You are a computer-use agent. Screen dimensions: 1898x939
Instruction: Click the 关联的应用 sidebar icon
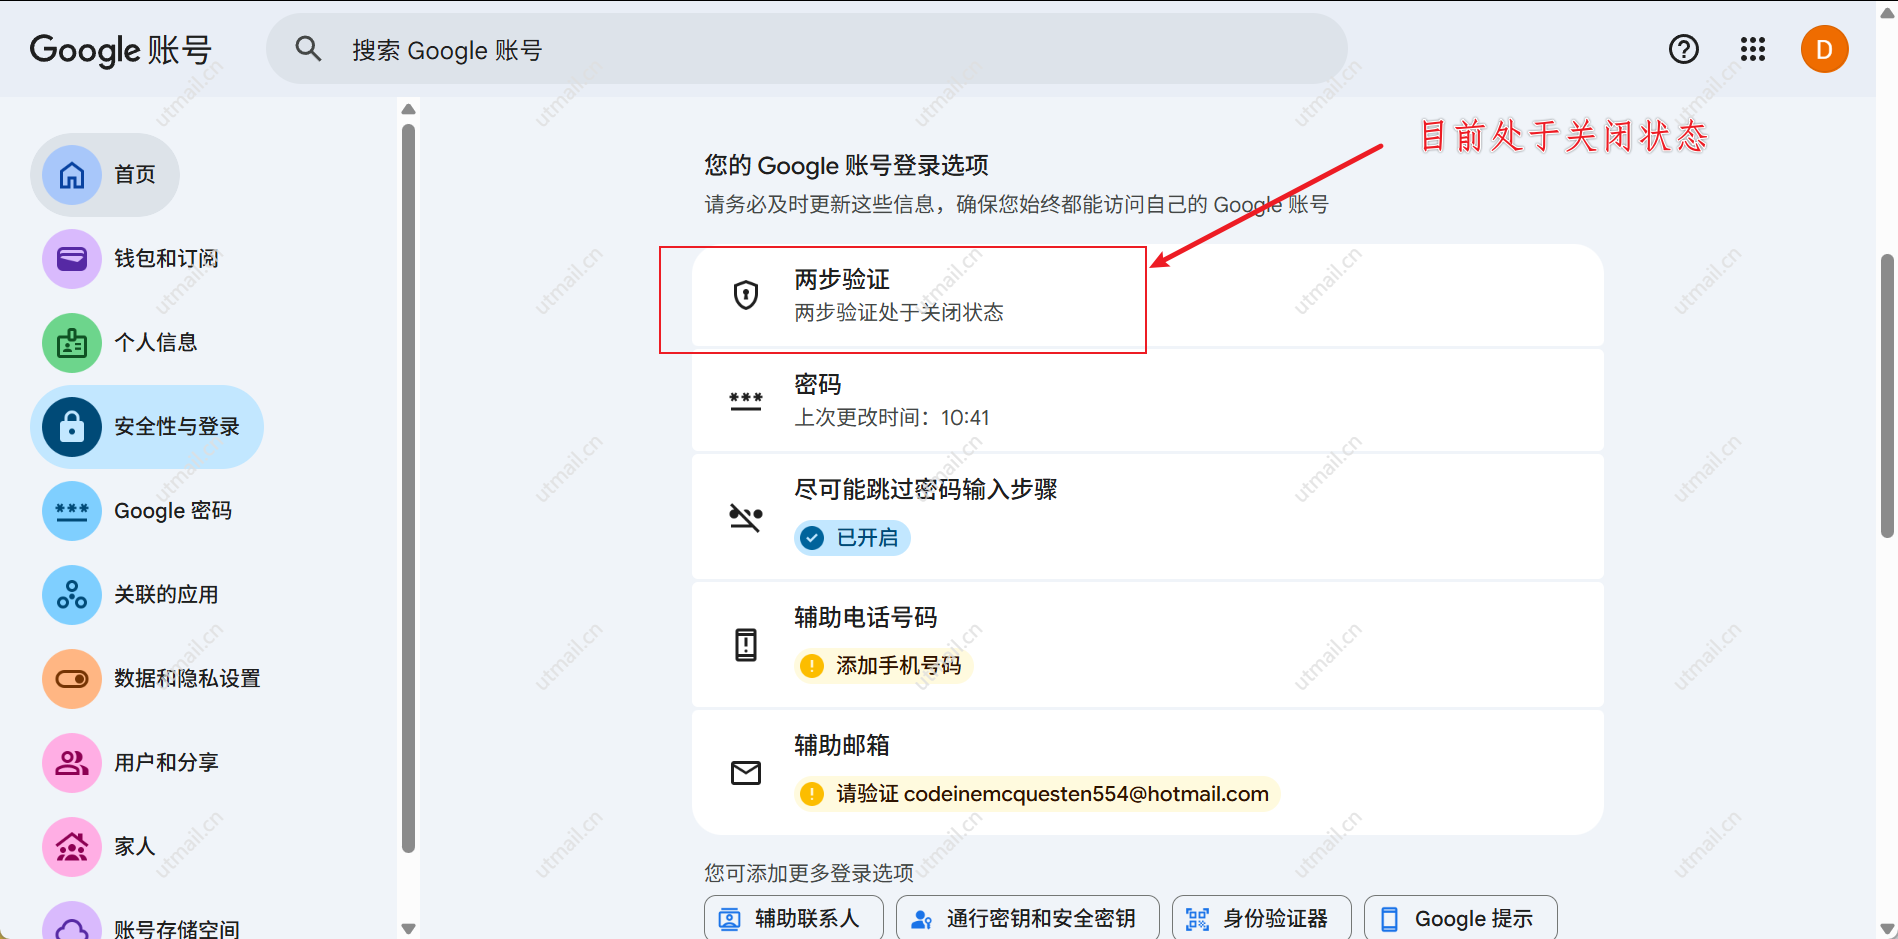[x=72, y=595]
